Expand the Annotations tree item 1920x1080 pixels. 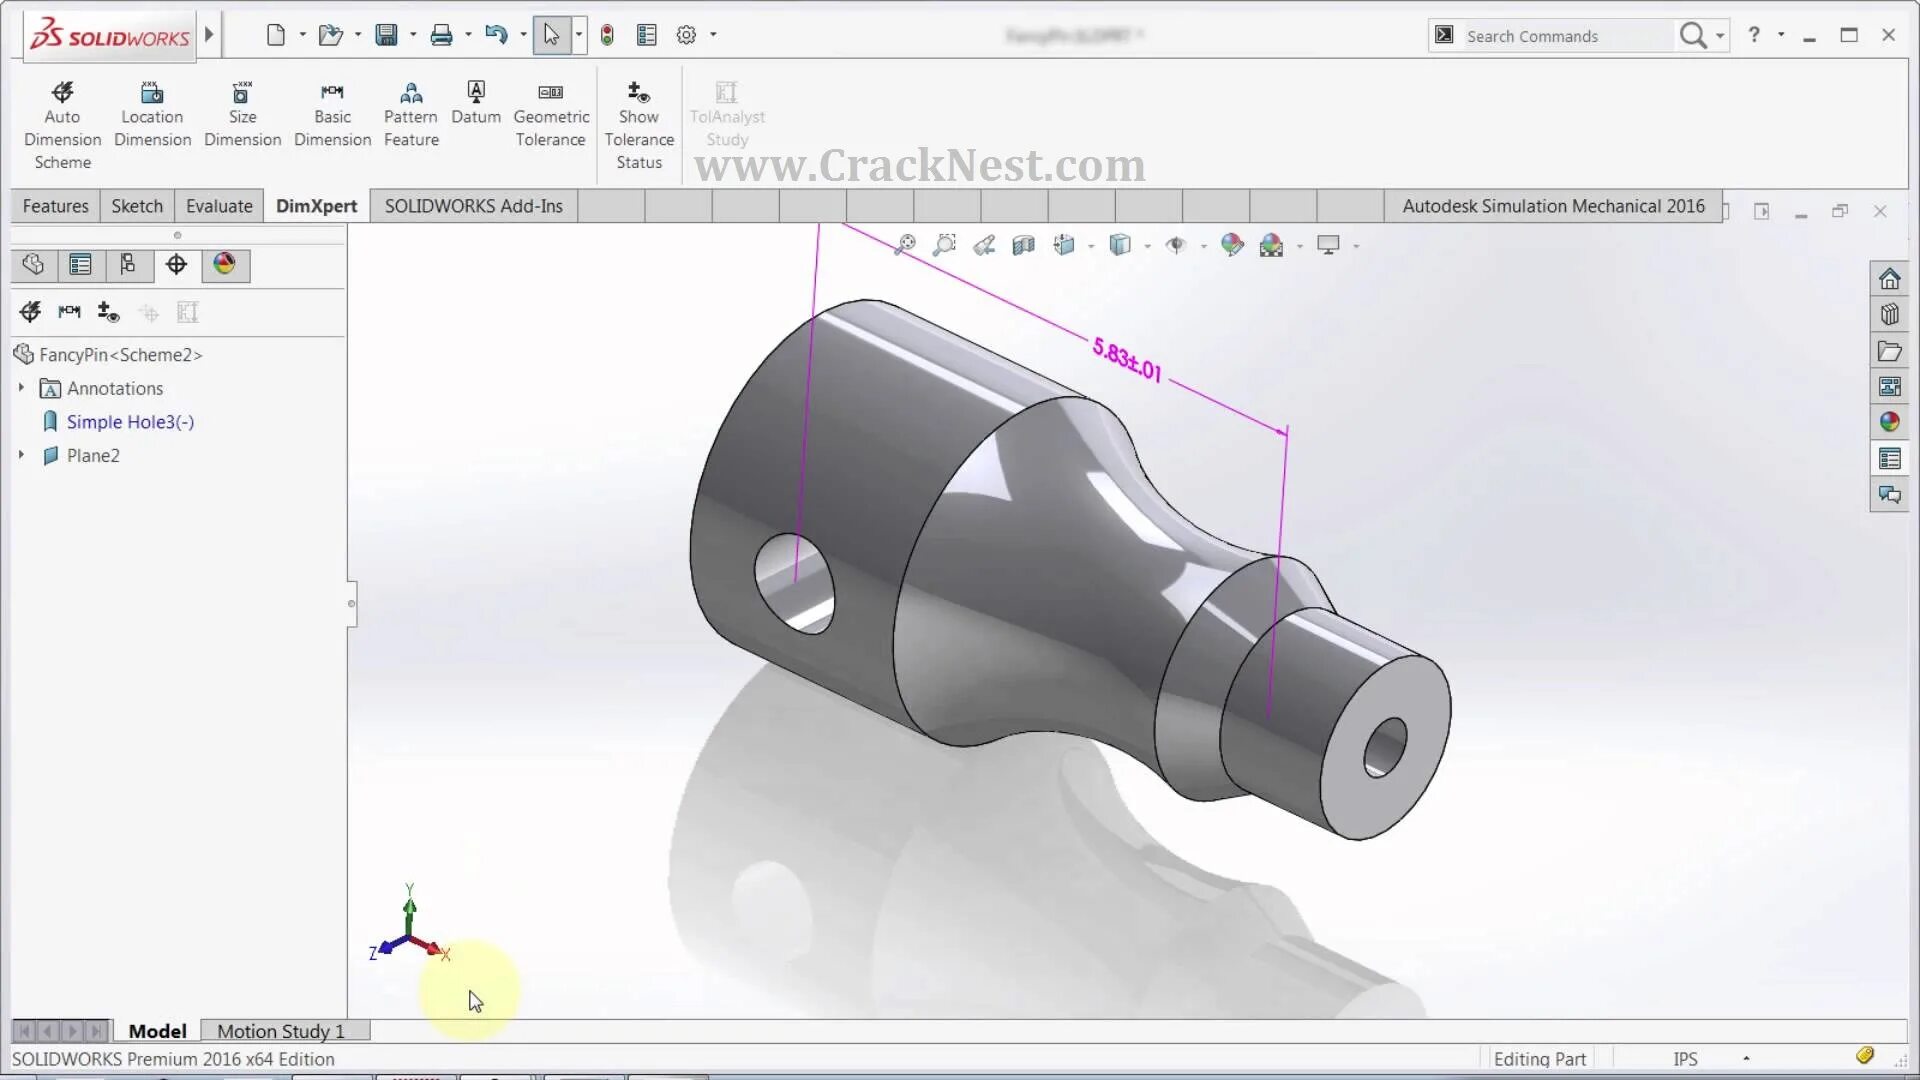tap(20, 388)
